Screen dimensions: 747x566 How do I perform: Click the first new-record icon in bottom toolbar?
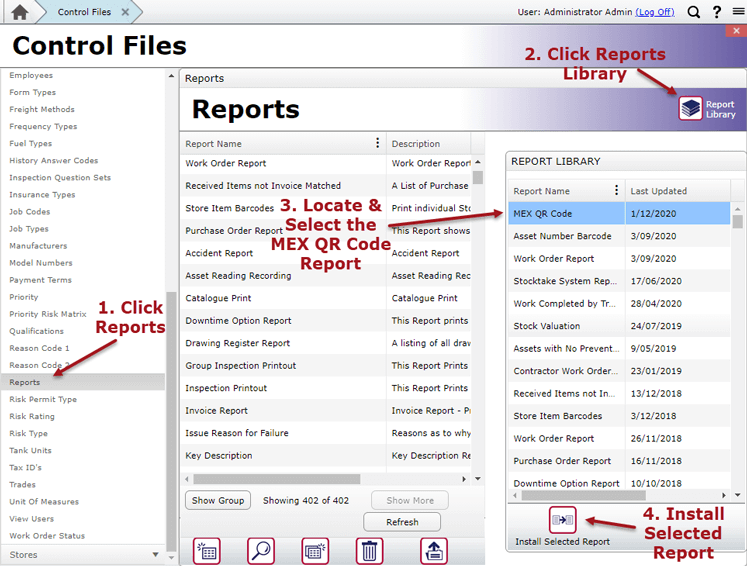click(207, 551)
